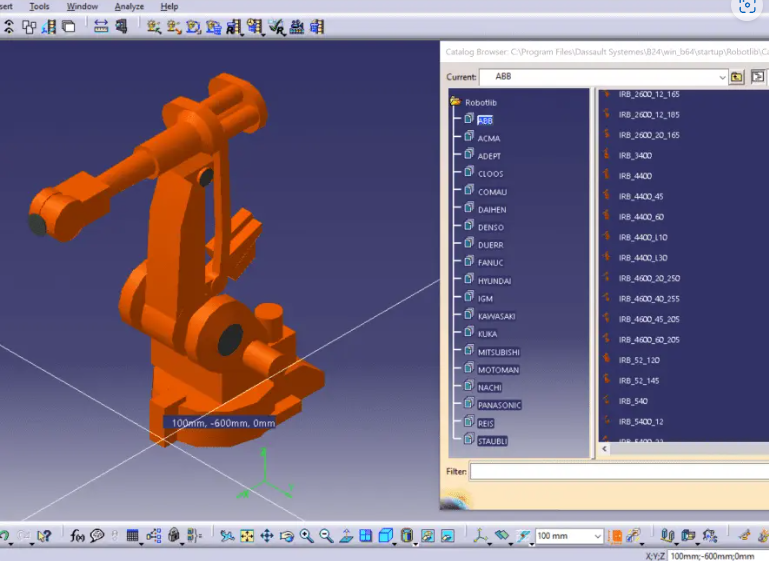Screen dimensions: 769x561
Task: Select the STAUBLI chapter
Action: point(492,441)
